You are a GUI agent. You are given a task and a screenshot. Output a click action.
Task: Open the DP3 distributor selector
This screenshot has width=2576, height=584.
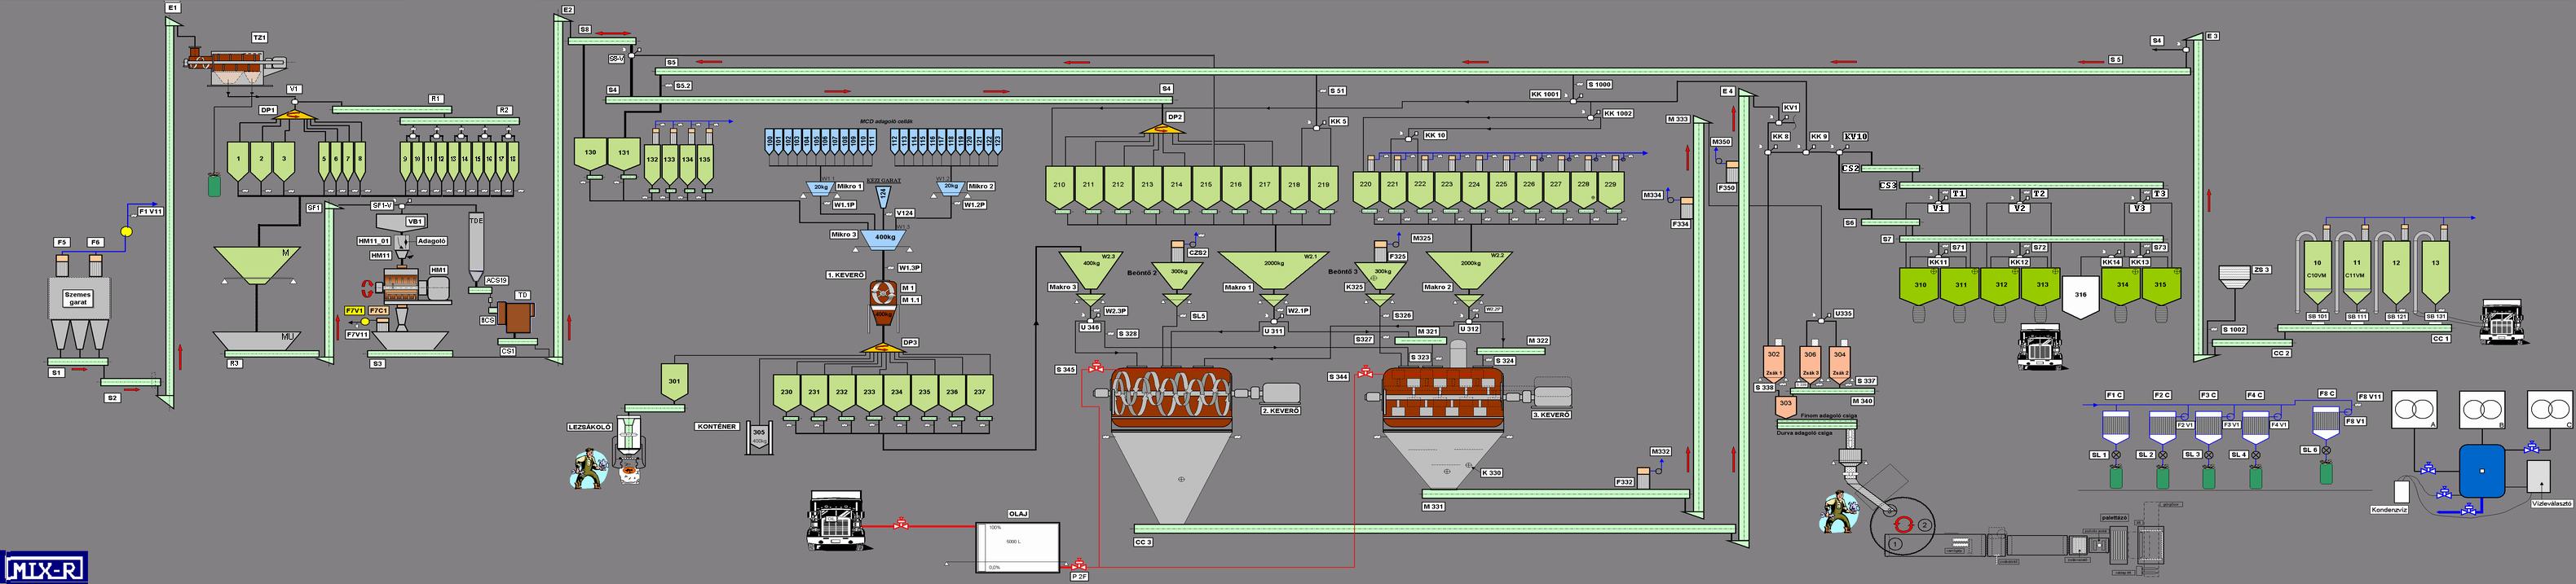point(882,347)
